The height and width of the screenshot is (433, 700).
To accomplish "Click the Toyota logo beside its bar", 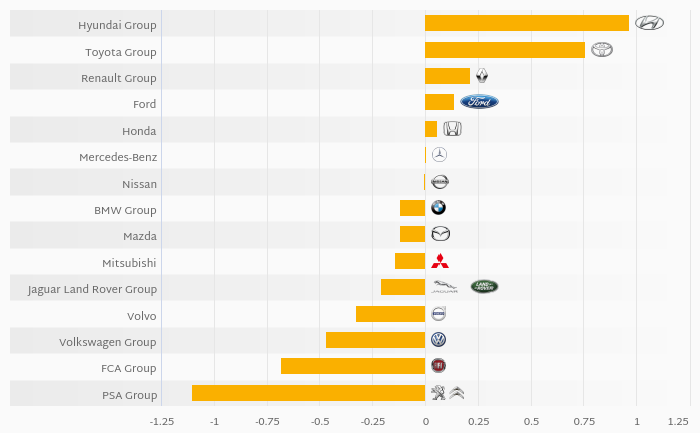I will point(601,50).
